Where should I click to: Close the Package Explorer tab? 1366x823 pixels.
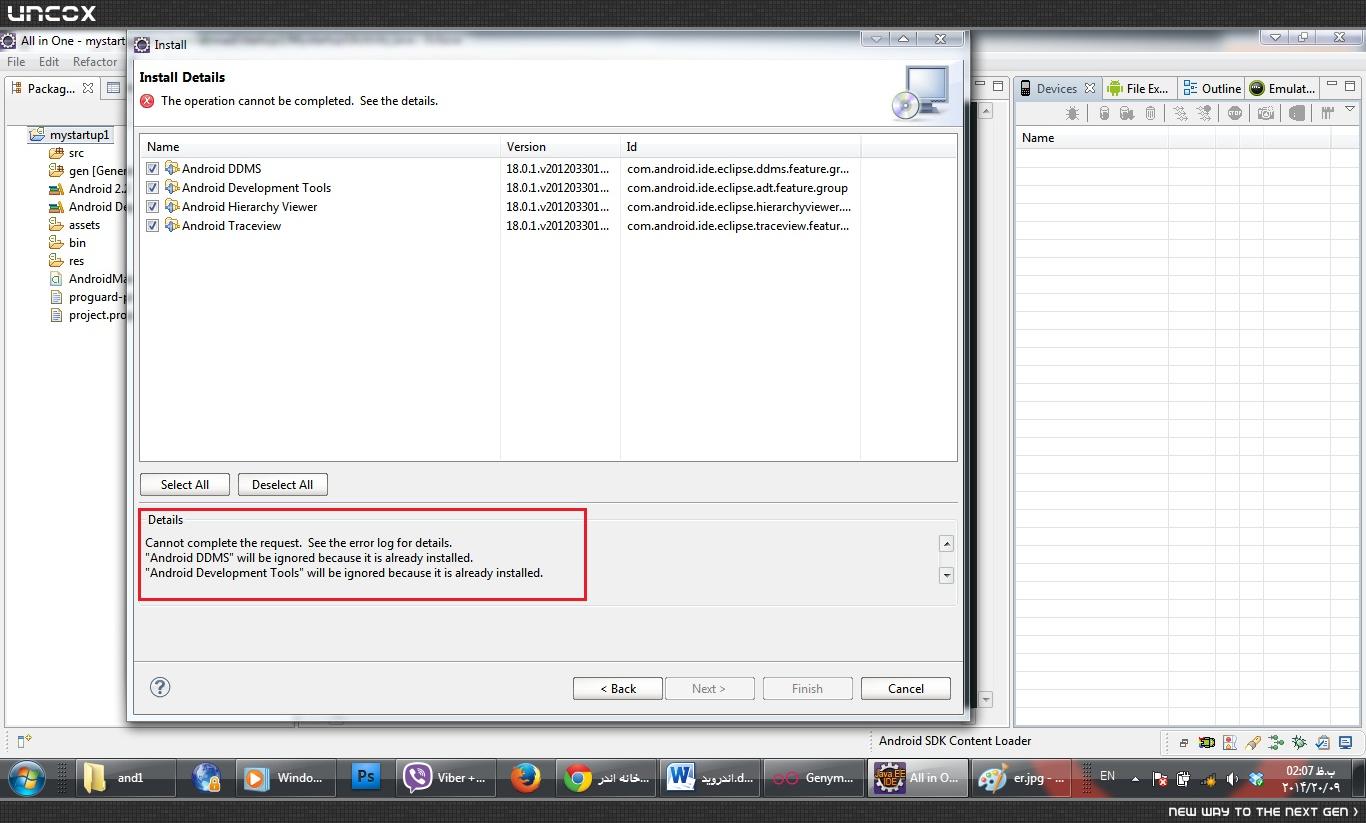pos(88,88)
